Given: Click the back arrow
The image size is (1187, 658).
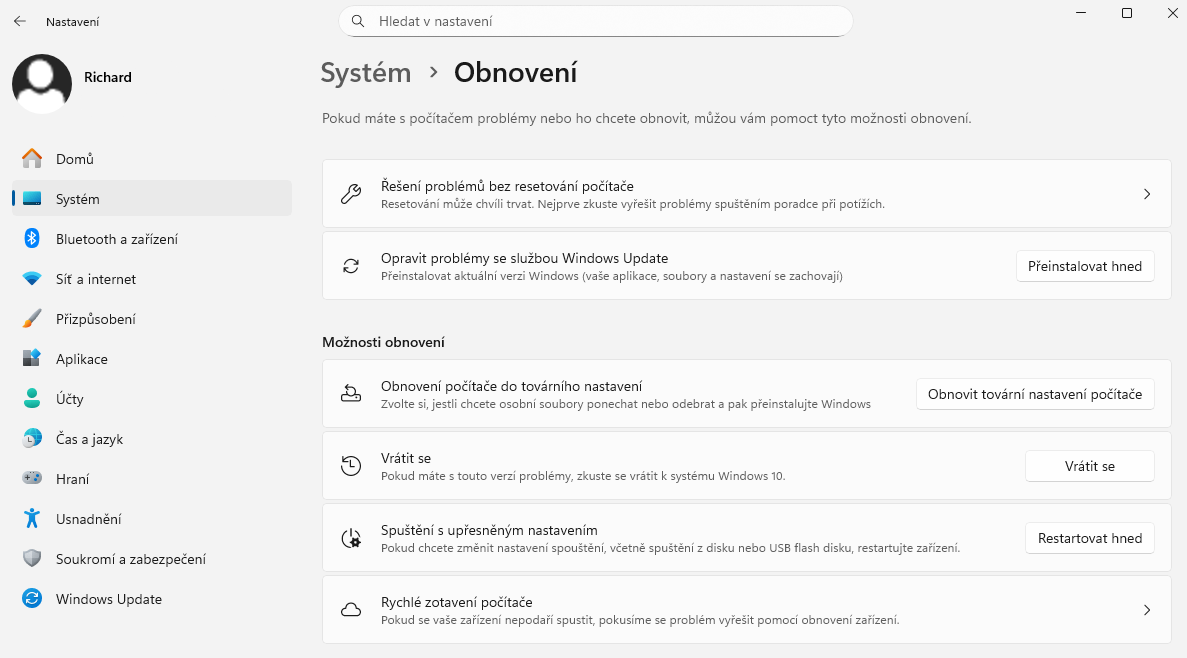Looking at the screenshot, I should [19, 21].
